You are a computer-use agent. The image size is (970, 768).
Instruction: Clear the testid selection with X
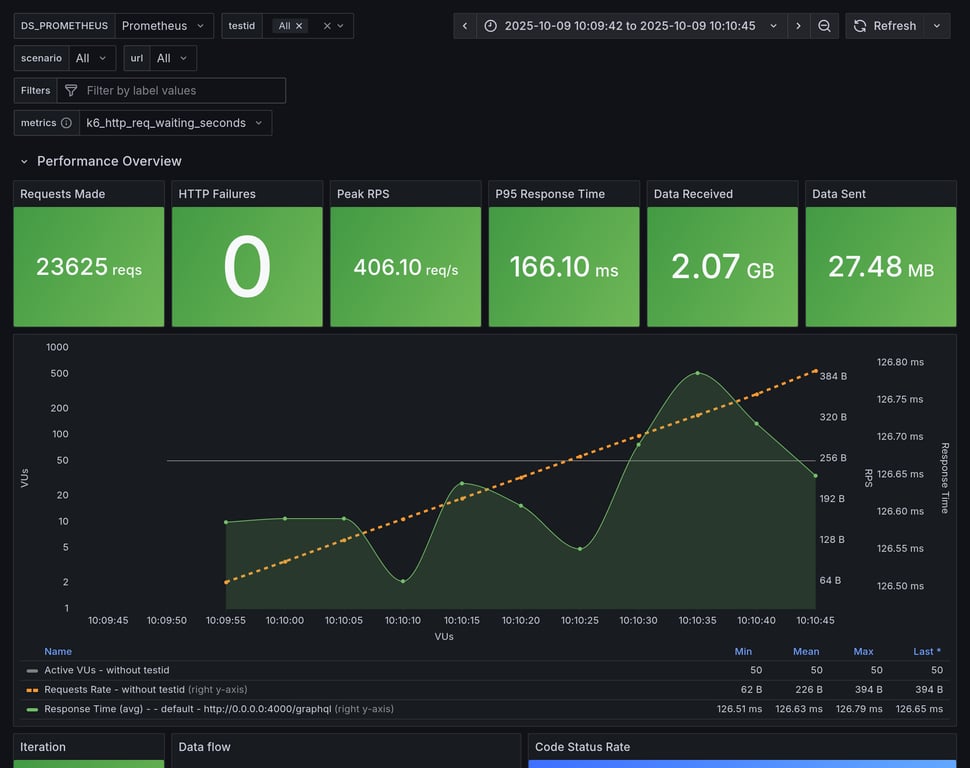(x=327, y=26)
